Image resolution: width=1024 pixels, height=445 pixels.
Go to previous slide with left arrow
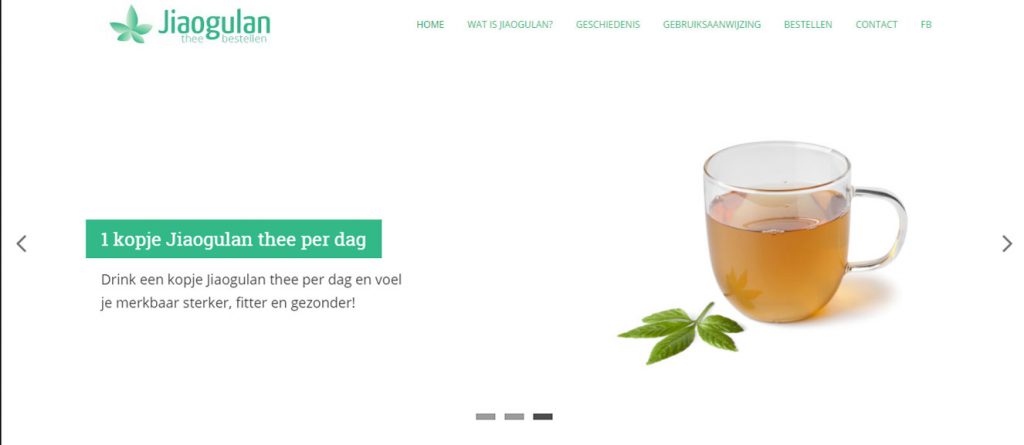click(x=22, y=244)
